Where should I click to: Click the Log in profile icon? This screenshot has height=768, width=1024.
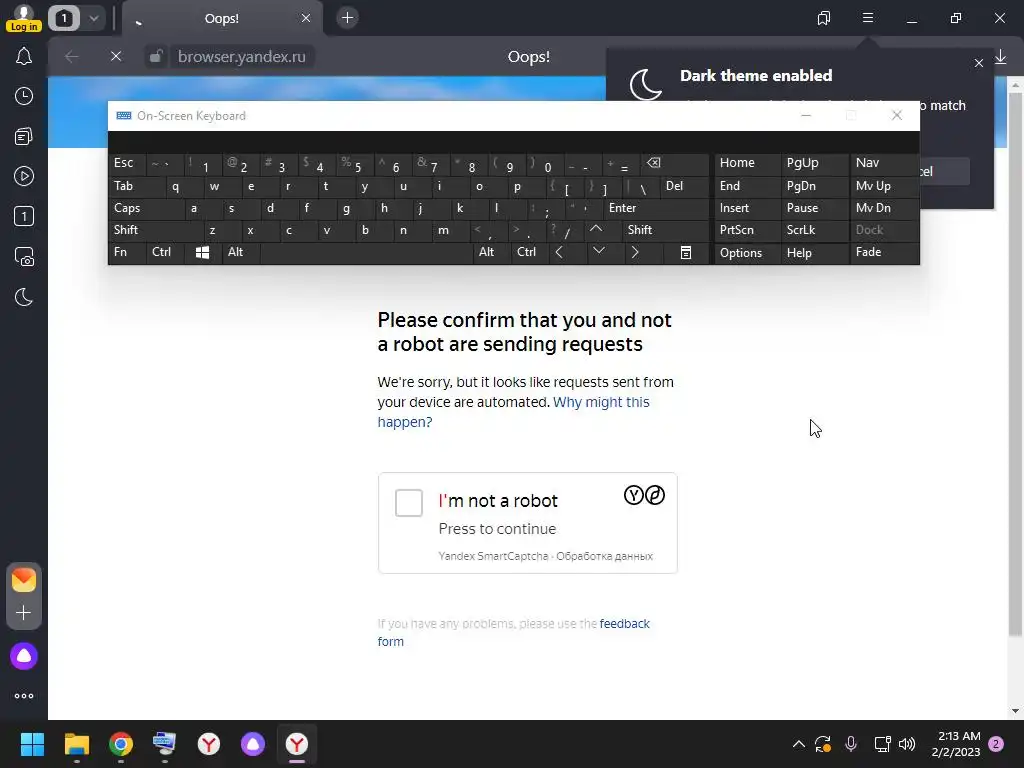point(24,18)
